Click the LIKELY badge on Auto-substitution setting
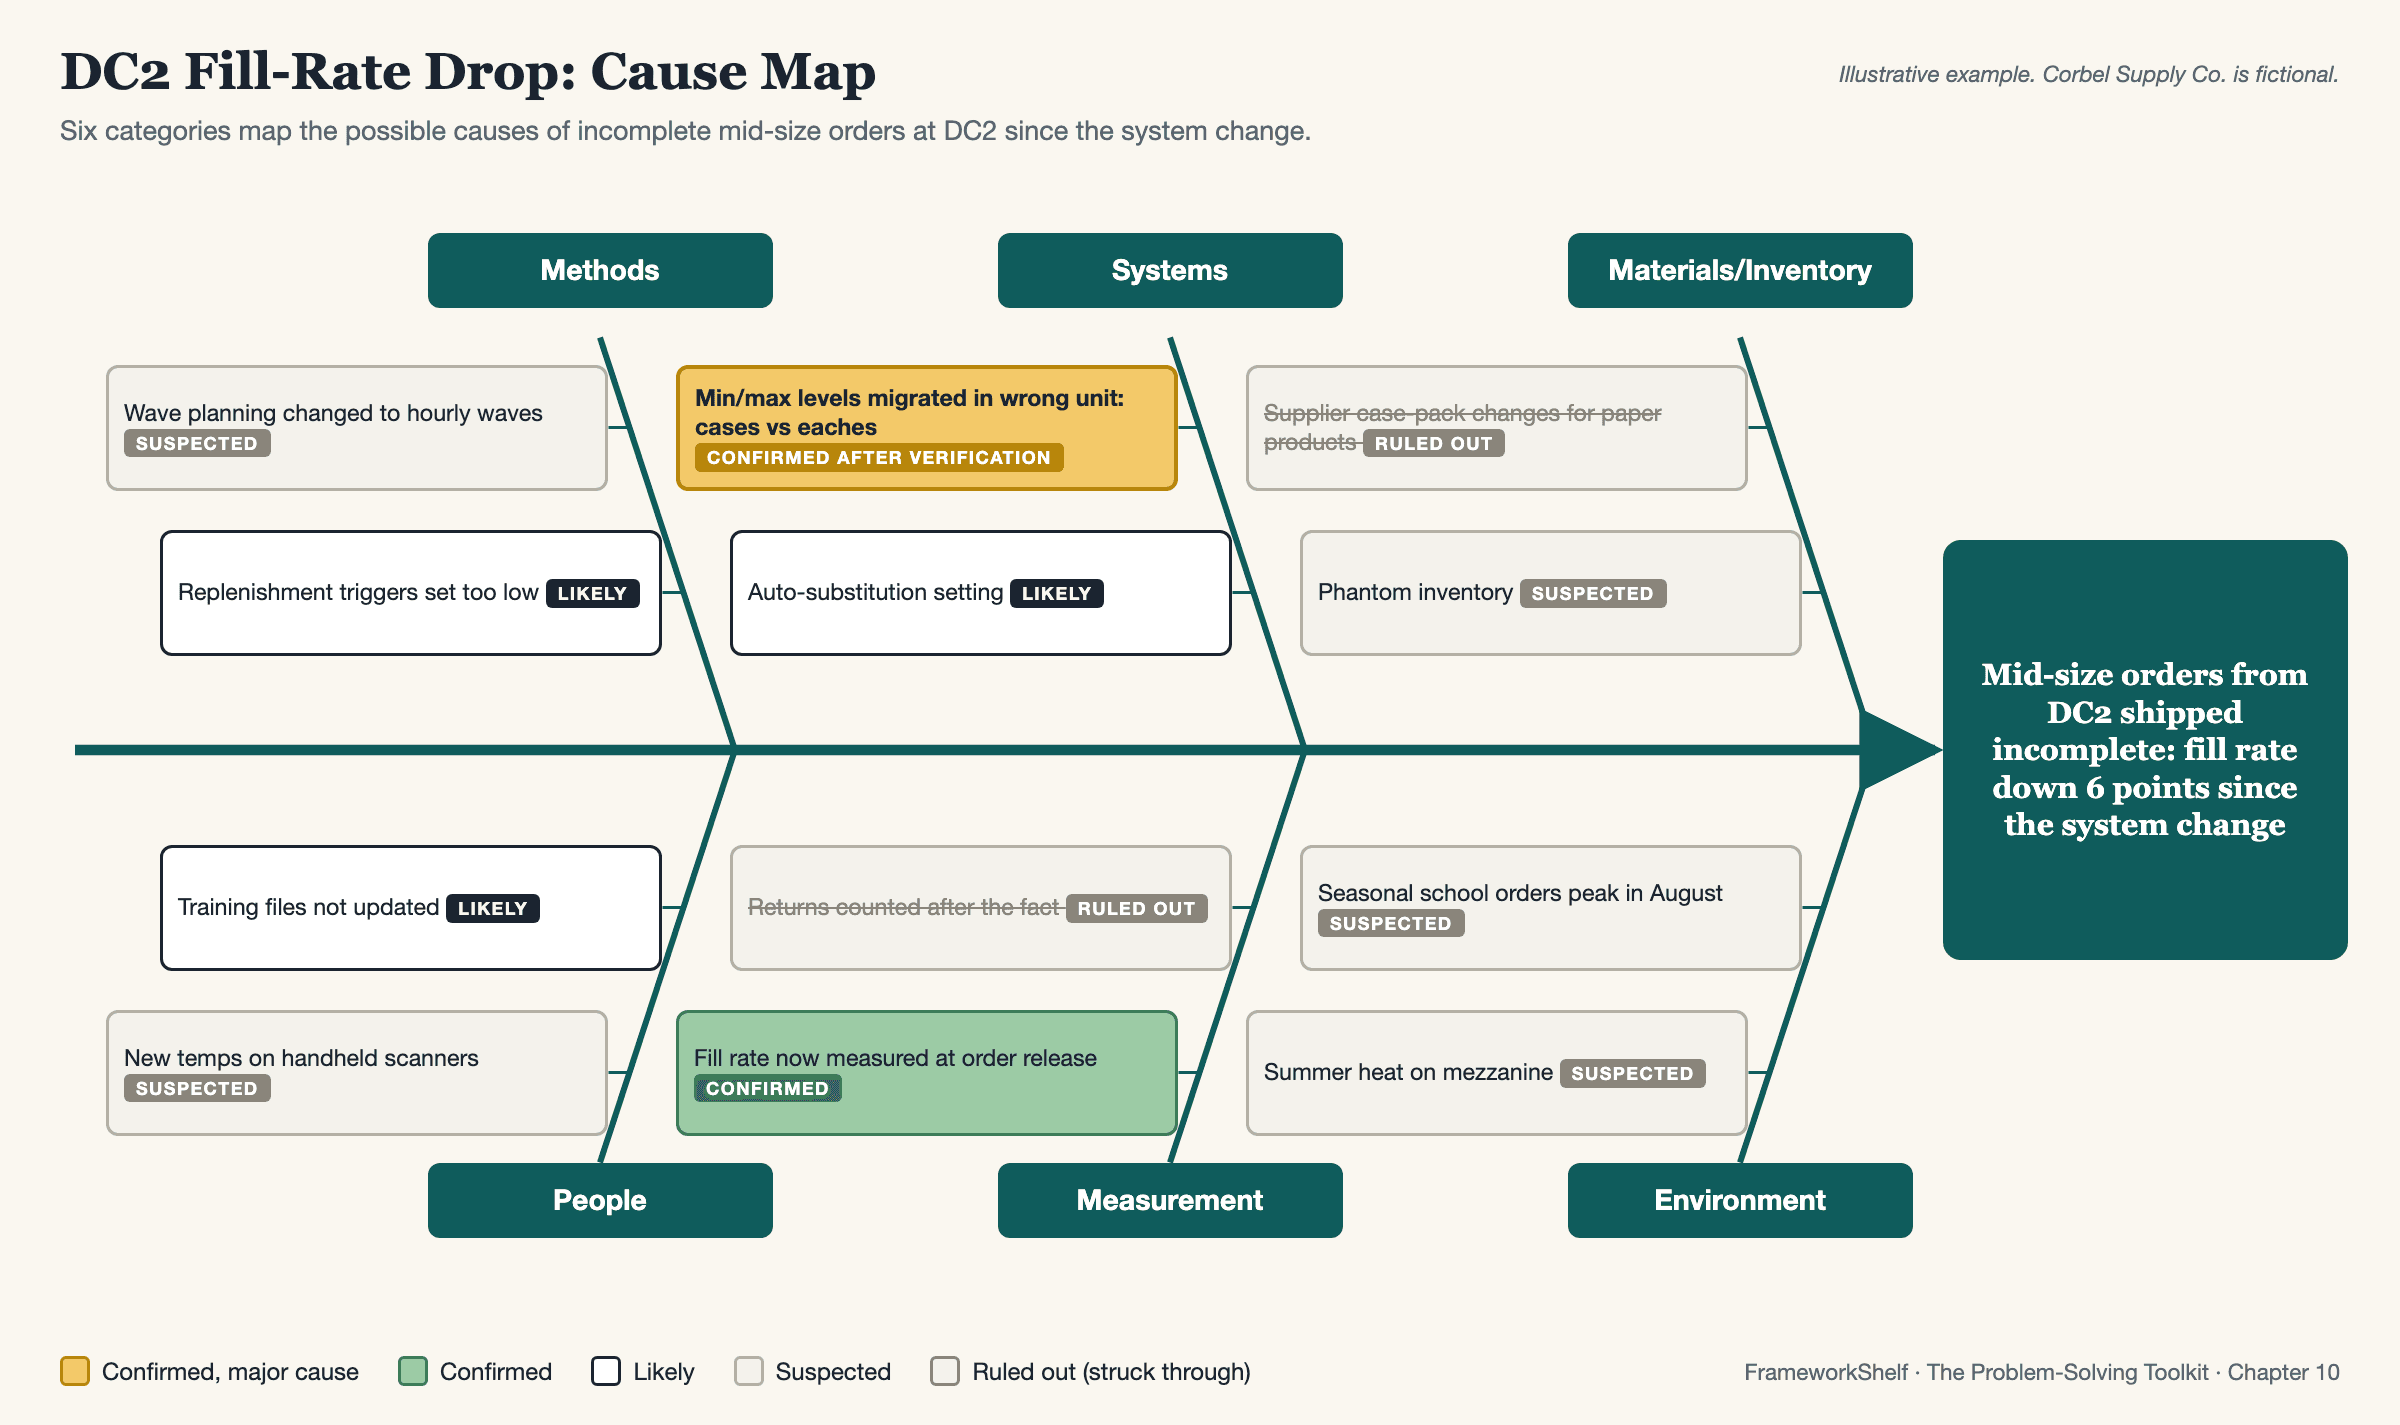 1057,593
